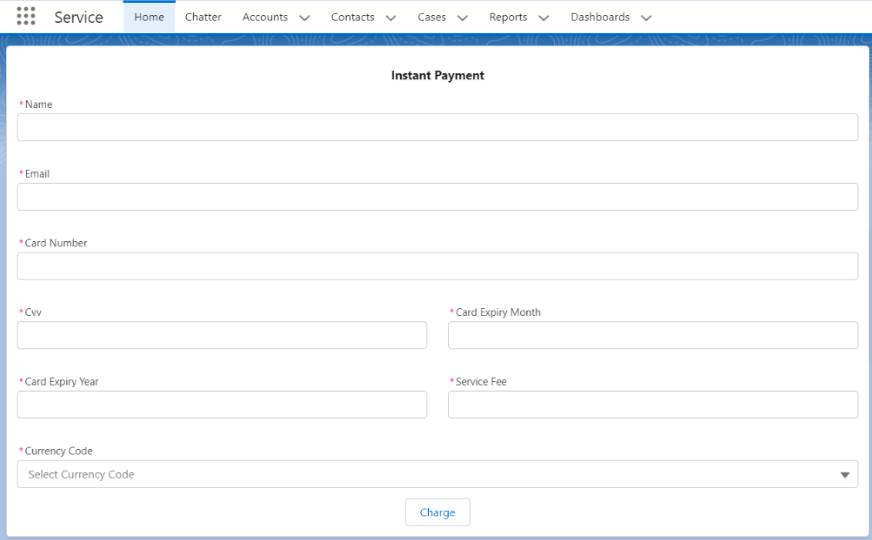This screenshot has width=872, height=540.
Task: Focus the Name input field
Action: (437, 127)
